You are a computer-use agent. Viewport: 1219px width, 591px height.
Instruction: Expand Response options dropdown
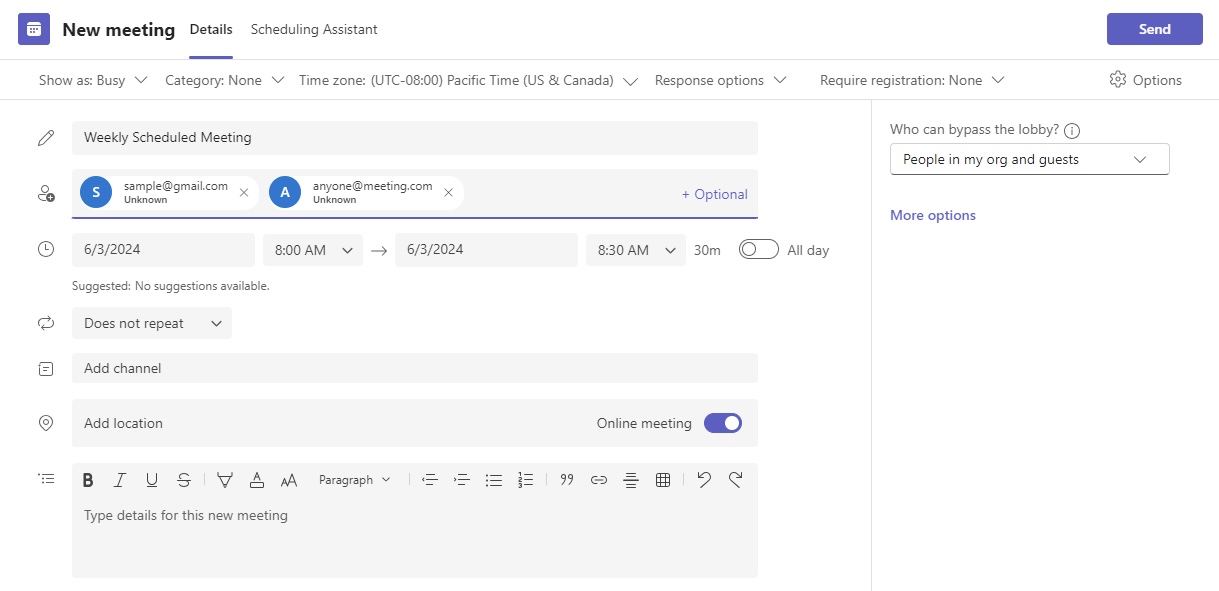(x=720, y=80)
